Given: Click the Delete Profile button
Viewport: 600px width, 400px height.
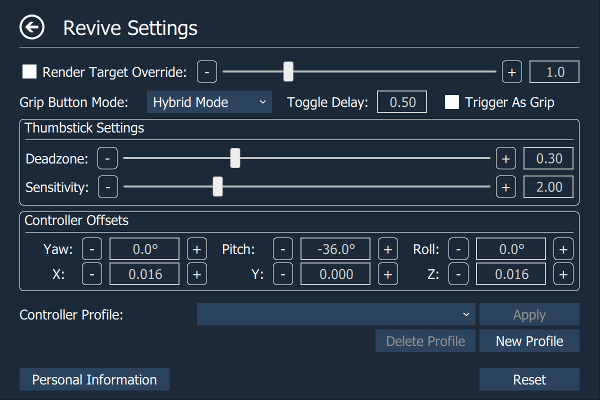Looking at the screenshot, I should tap(425, 341).
